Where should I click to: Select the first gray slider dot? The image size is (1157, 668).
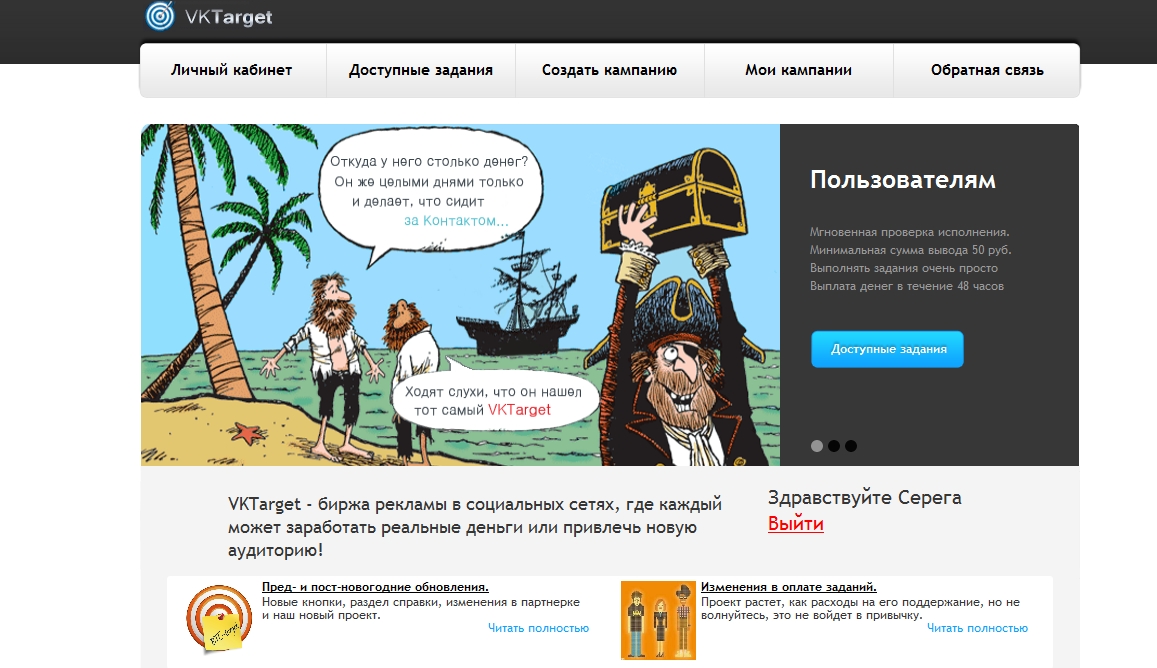(x=817, y=446)
